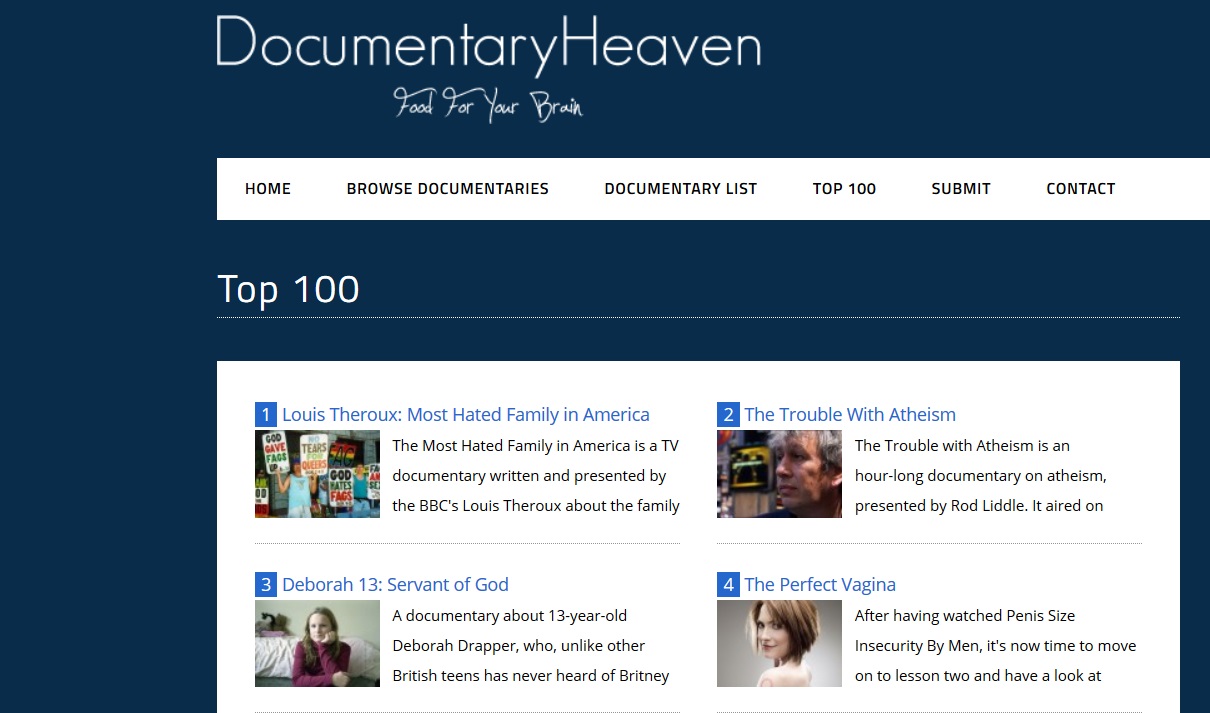
Task: Open The Perfect Vagina title link
Action: point(819,585)
